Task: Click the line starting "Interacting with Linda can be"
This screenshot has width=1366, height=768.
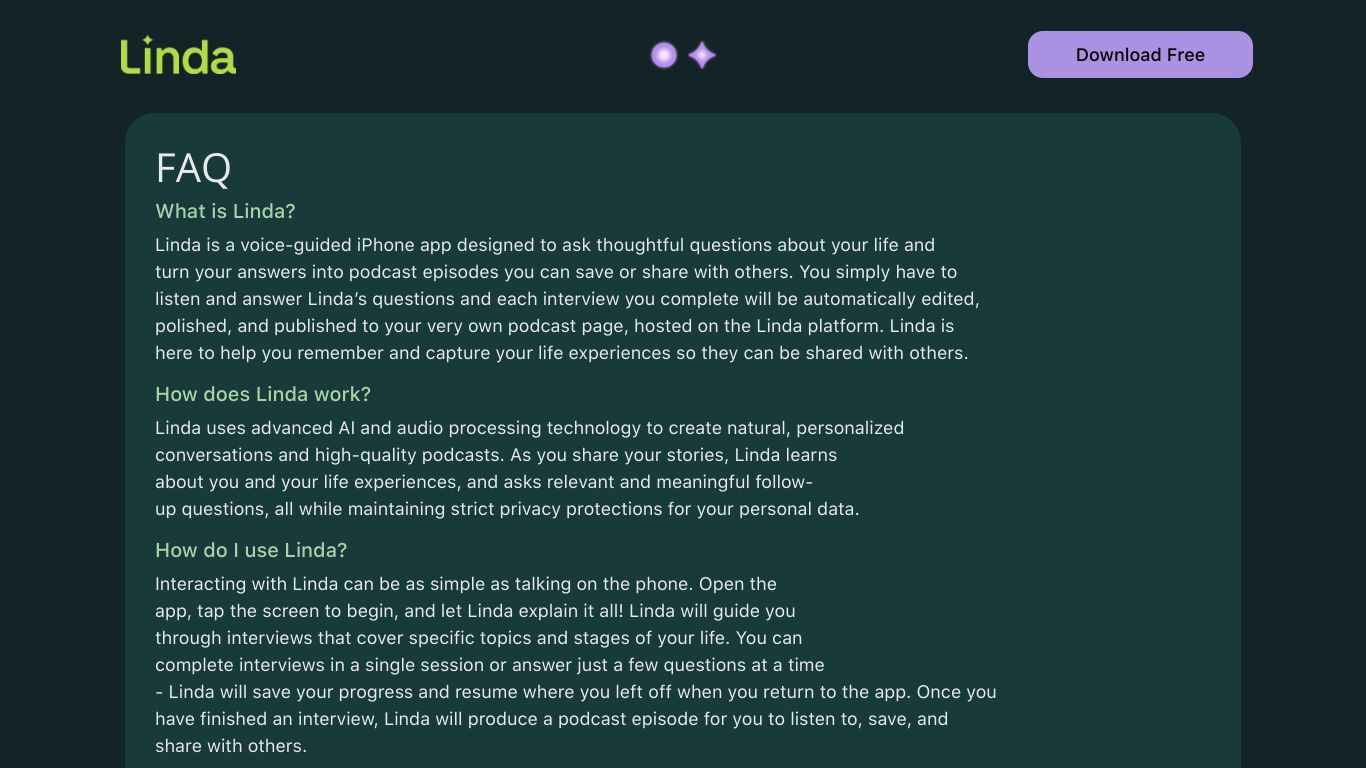Action: click(466, 584)
